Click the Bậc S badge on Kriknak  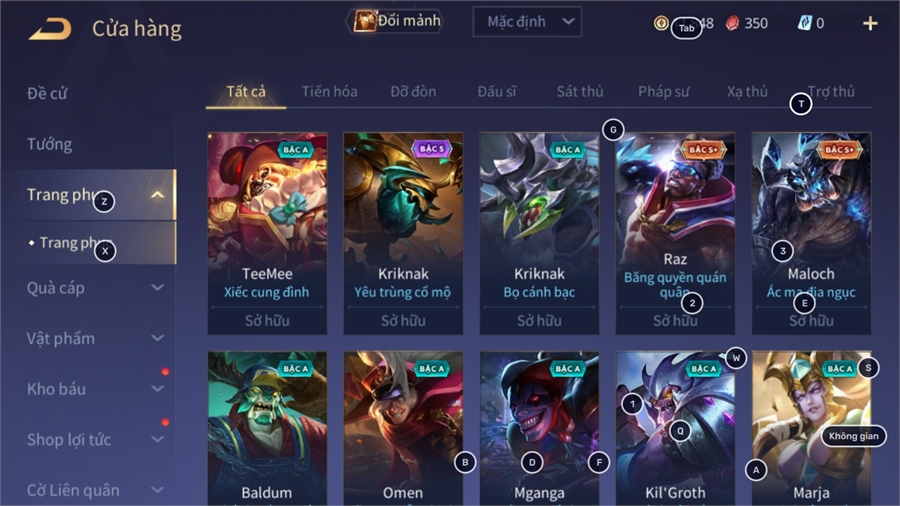(x=432, y=149)
